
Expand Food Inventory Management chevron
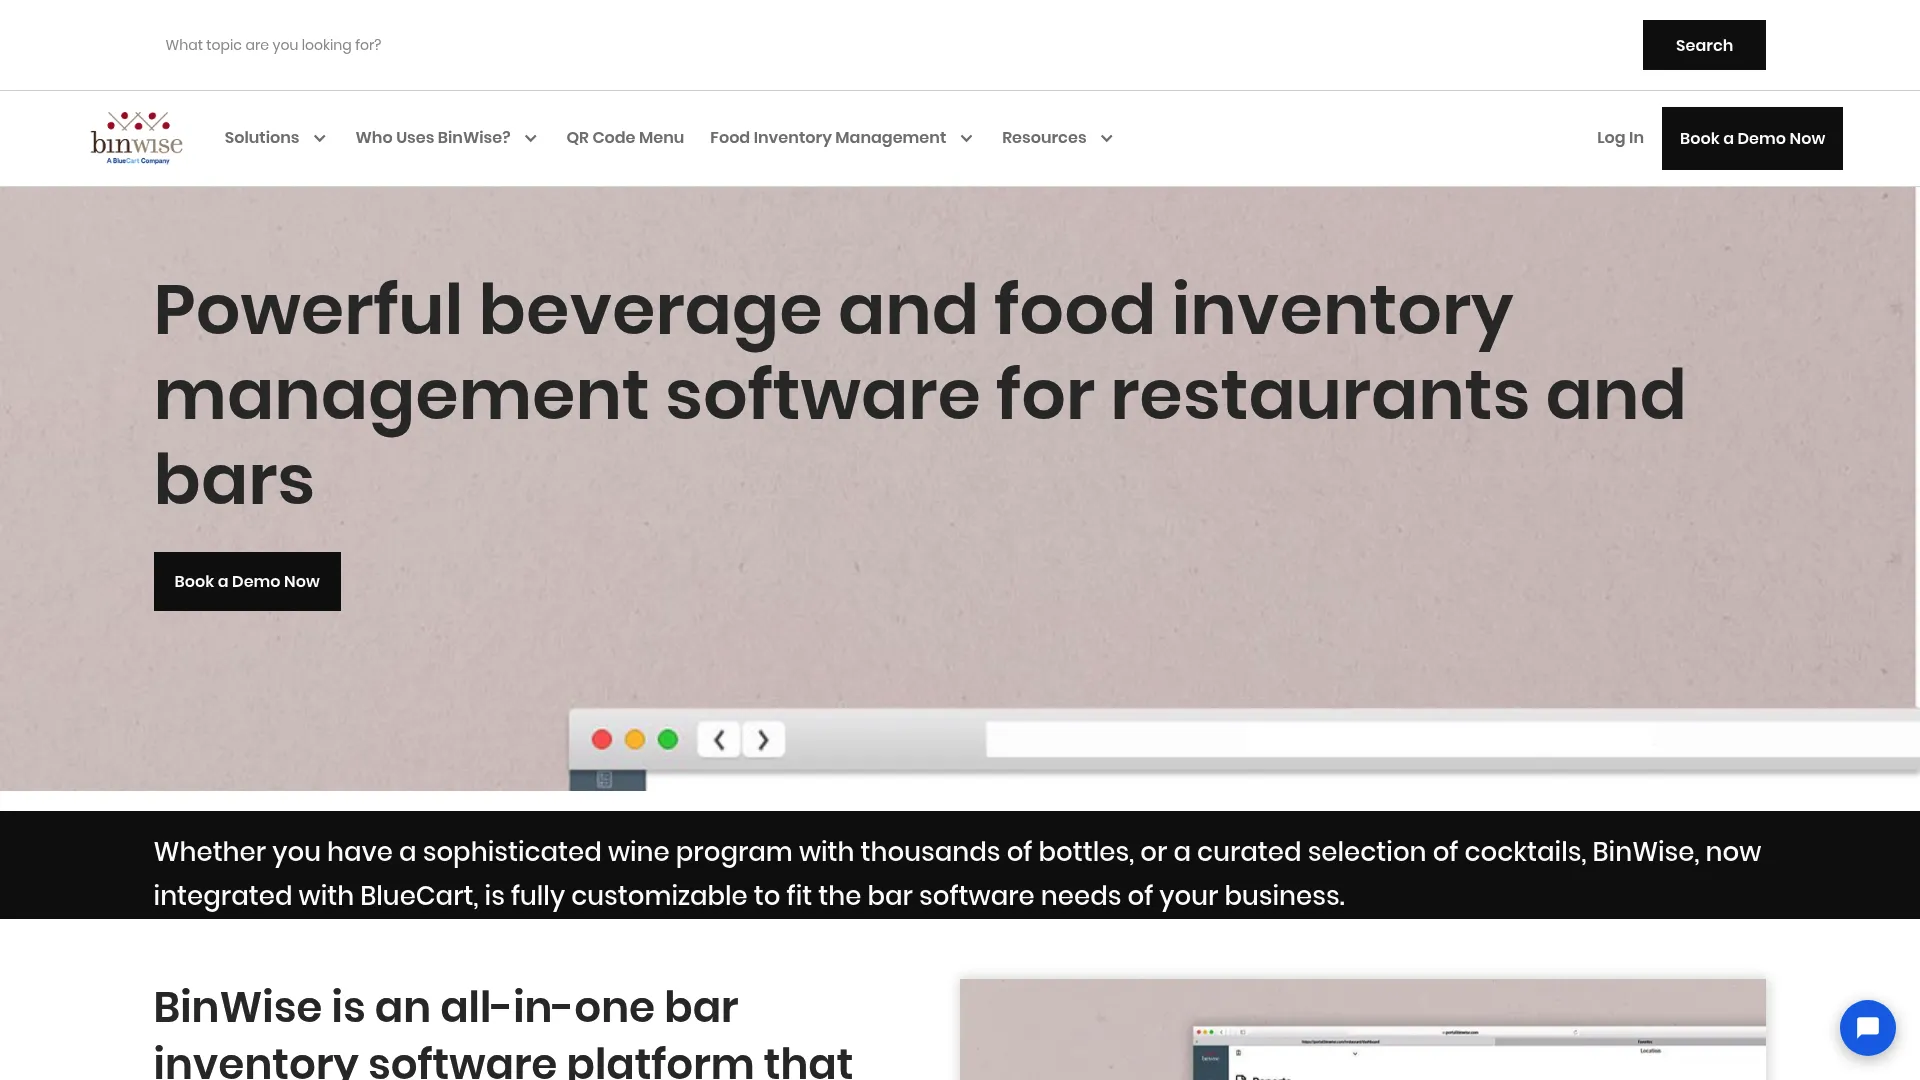click(x=966, y=138)
